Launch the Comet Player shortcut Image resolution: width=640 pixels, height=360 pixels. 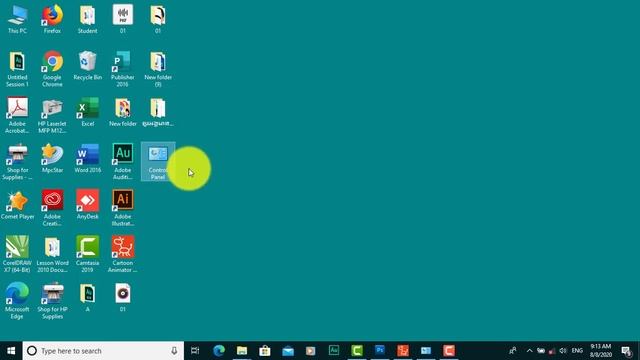tap(17, 205)
